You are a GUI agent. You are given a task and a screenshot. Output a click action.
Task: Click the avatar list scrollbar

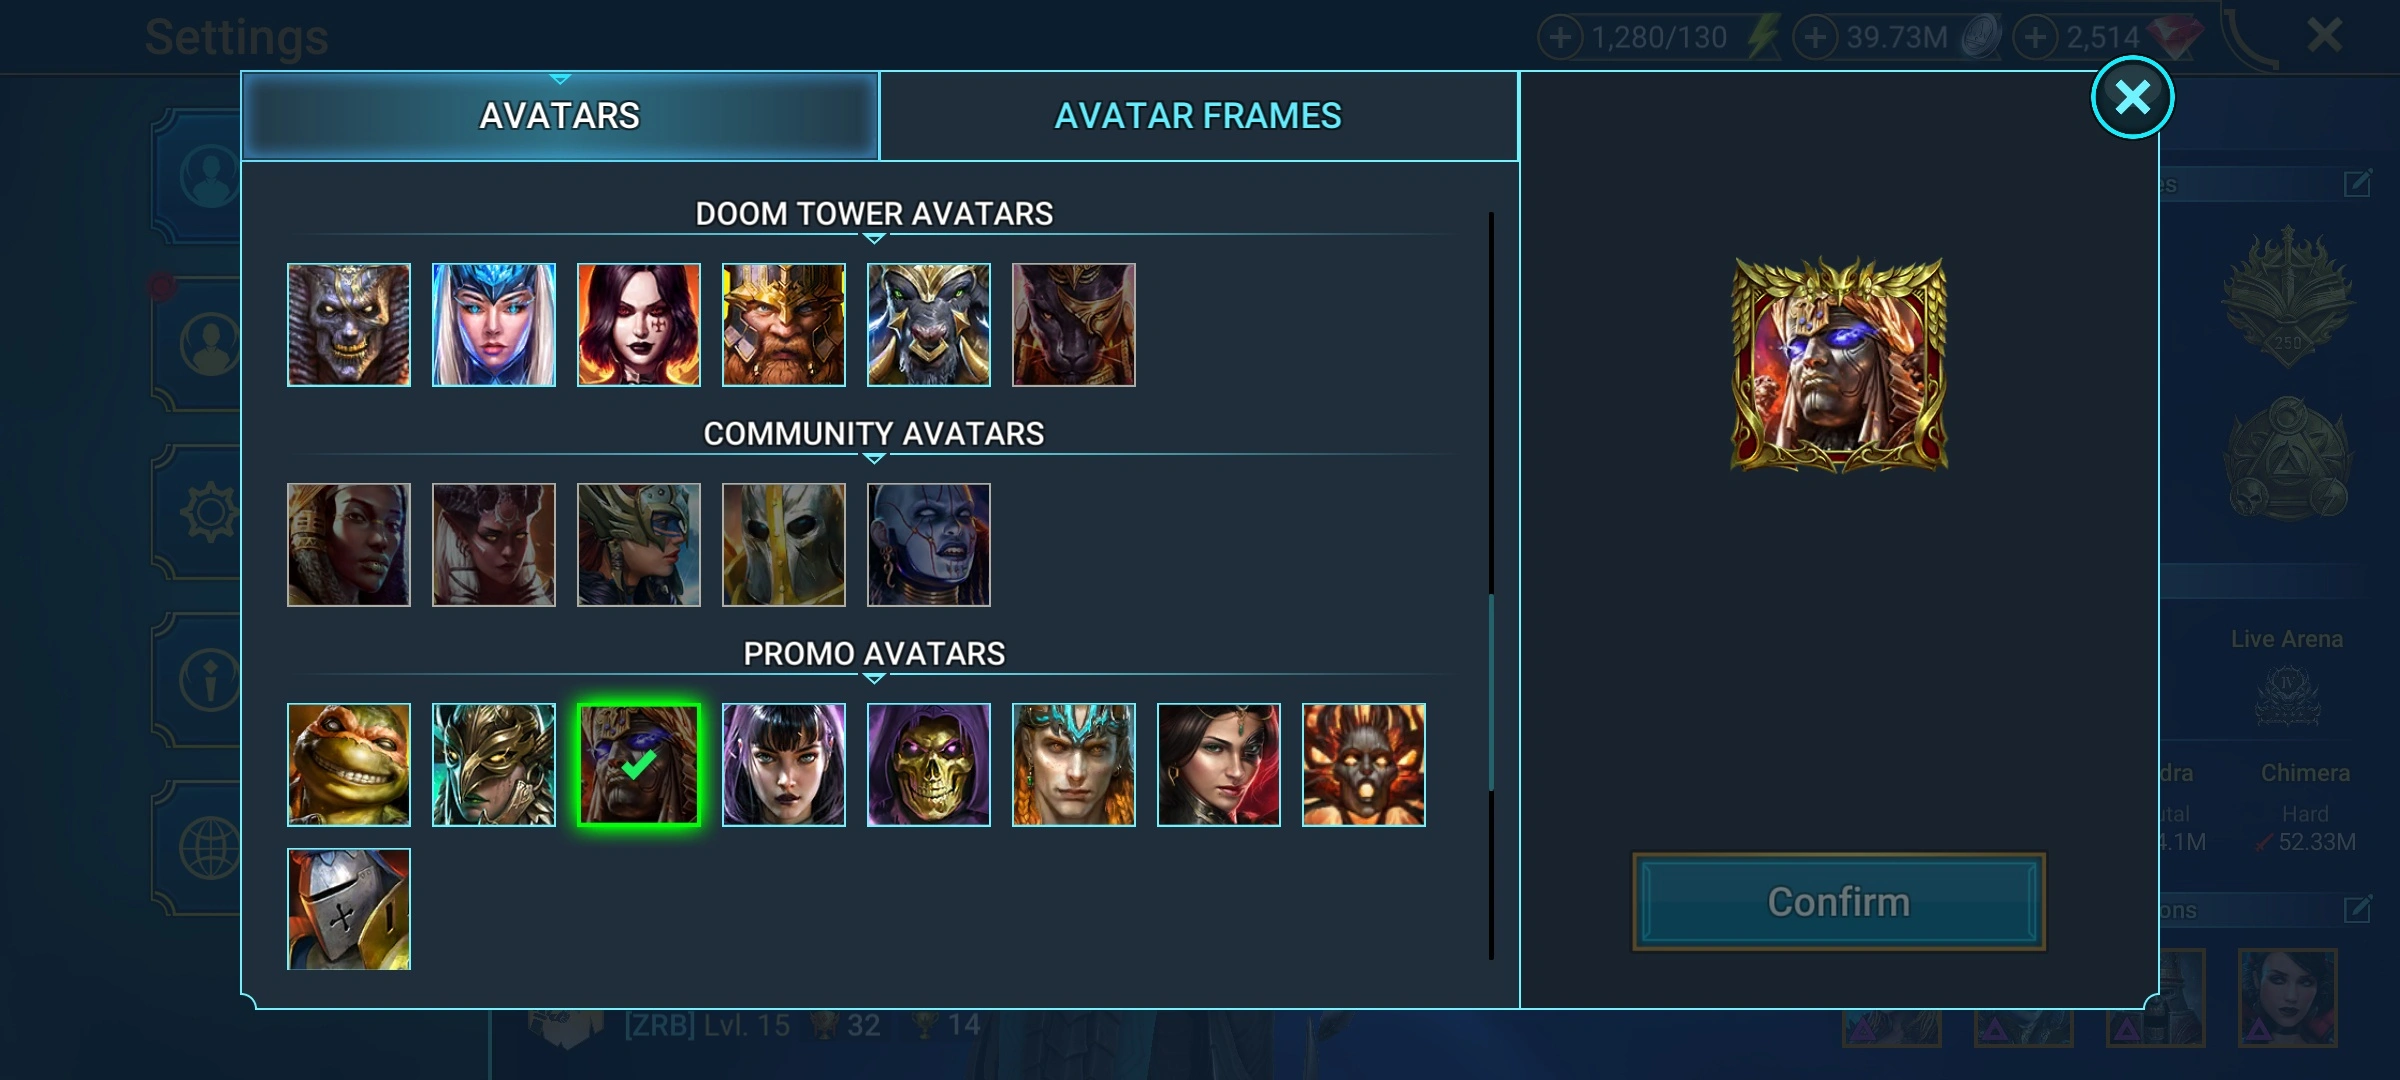pyautogui.click(x=1491, y=692)
